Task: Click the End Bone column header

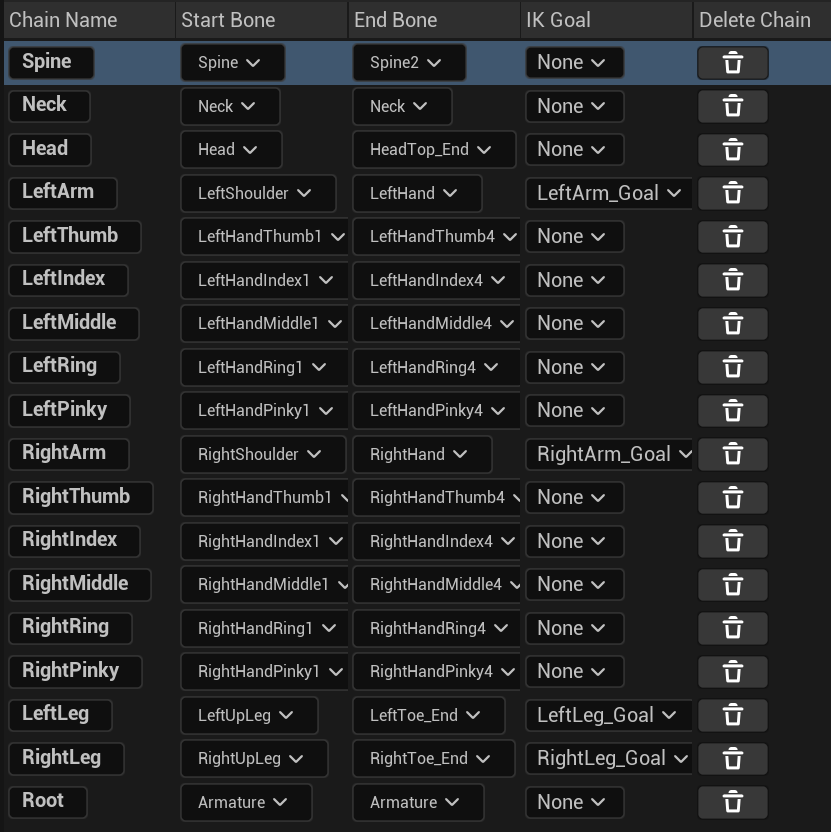Action: pyautogui.click(x=434, y=20)
